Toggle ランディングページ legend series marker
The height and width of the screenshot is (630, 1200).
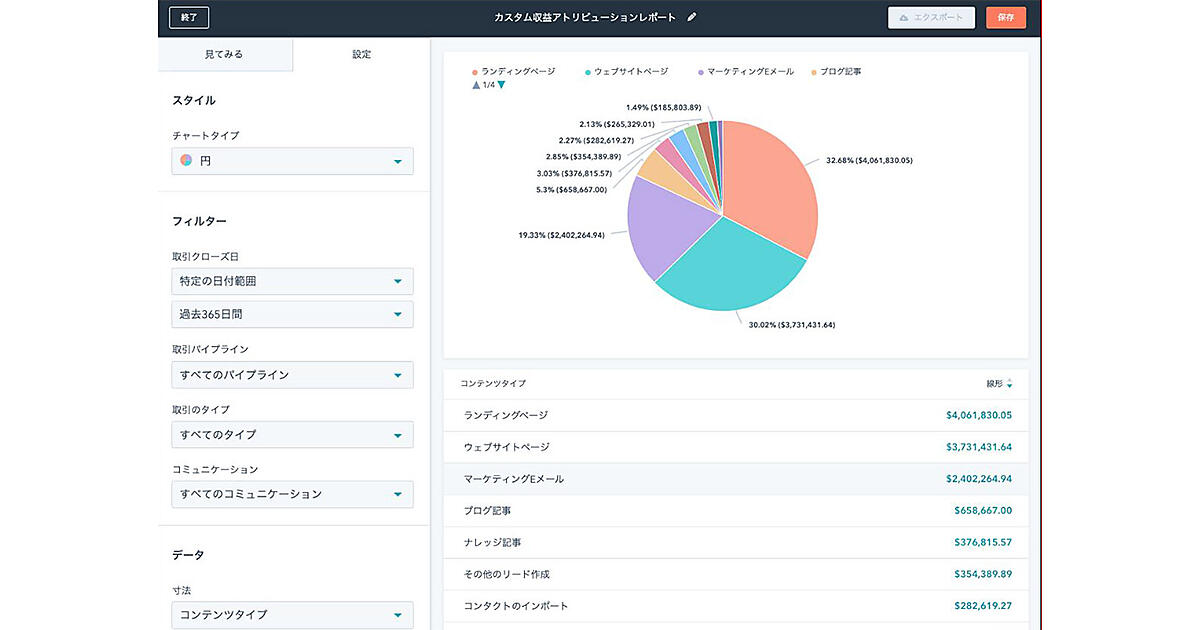[474, 72]
